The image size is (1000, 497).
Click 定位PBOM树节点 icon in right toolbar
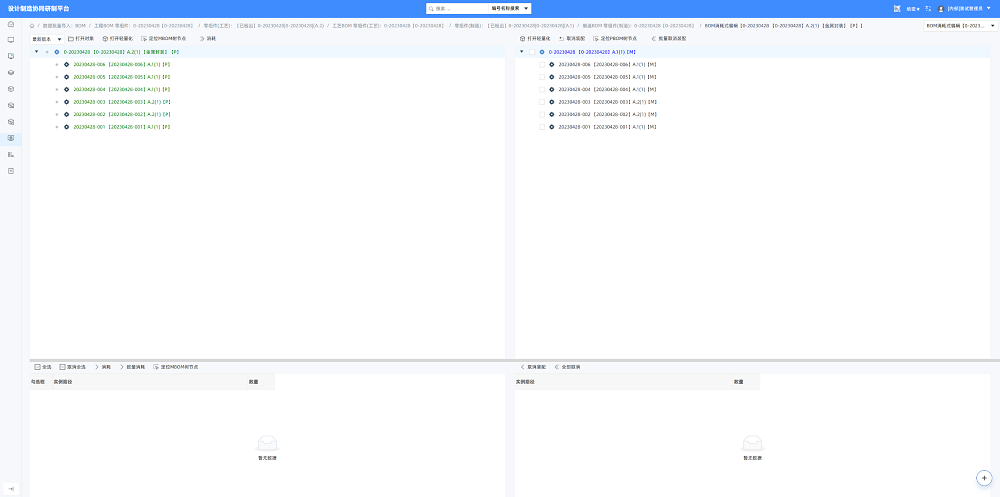point(596,39)
